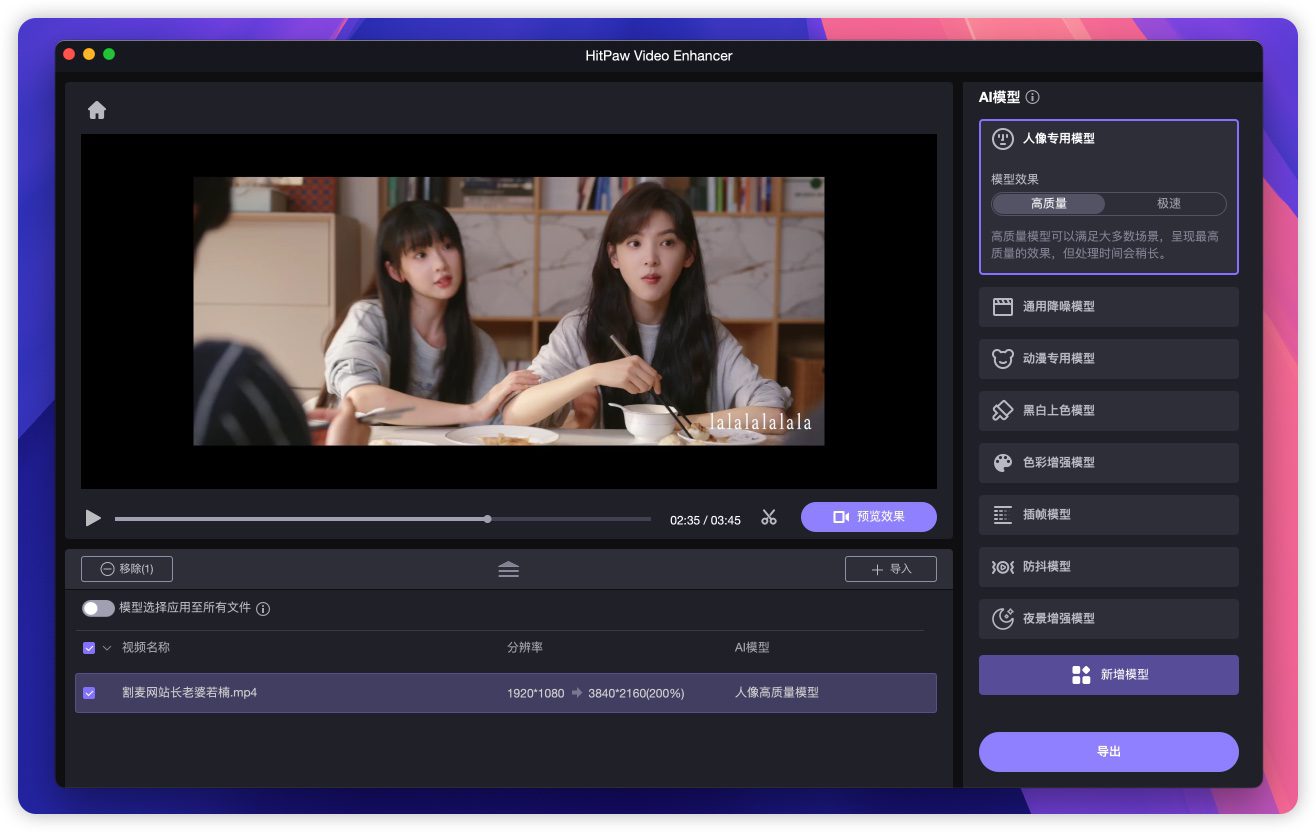Select the 夜景增强模型 night model
The width and height of the screenshot is (1316, 832).
pyautogui.click(x=1108, y=619)
